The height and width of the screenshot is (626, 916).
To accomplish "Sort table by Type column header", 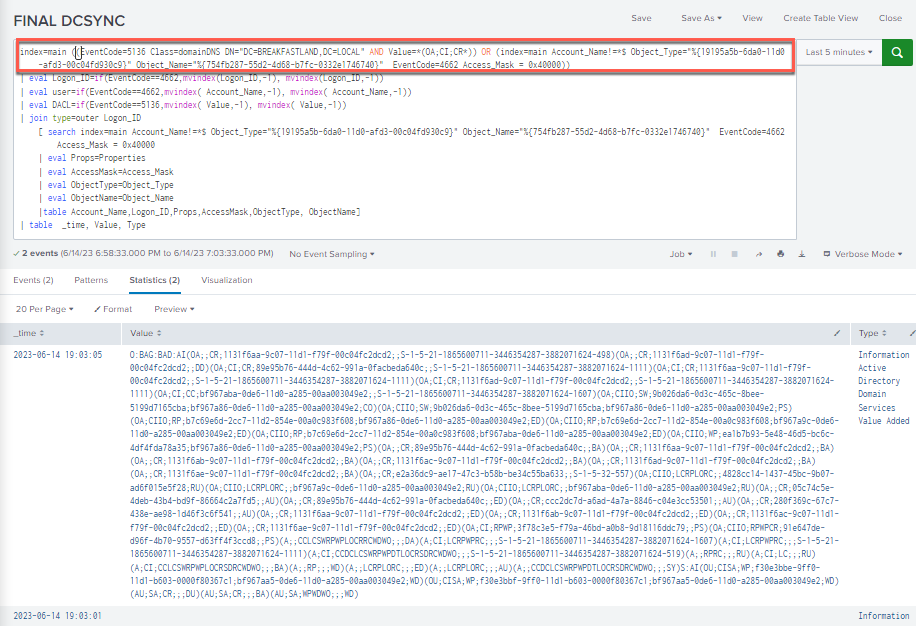I will point(870,333).
